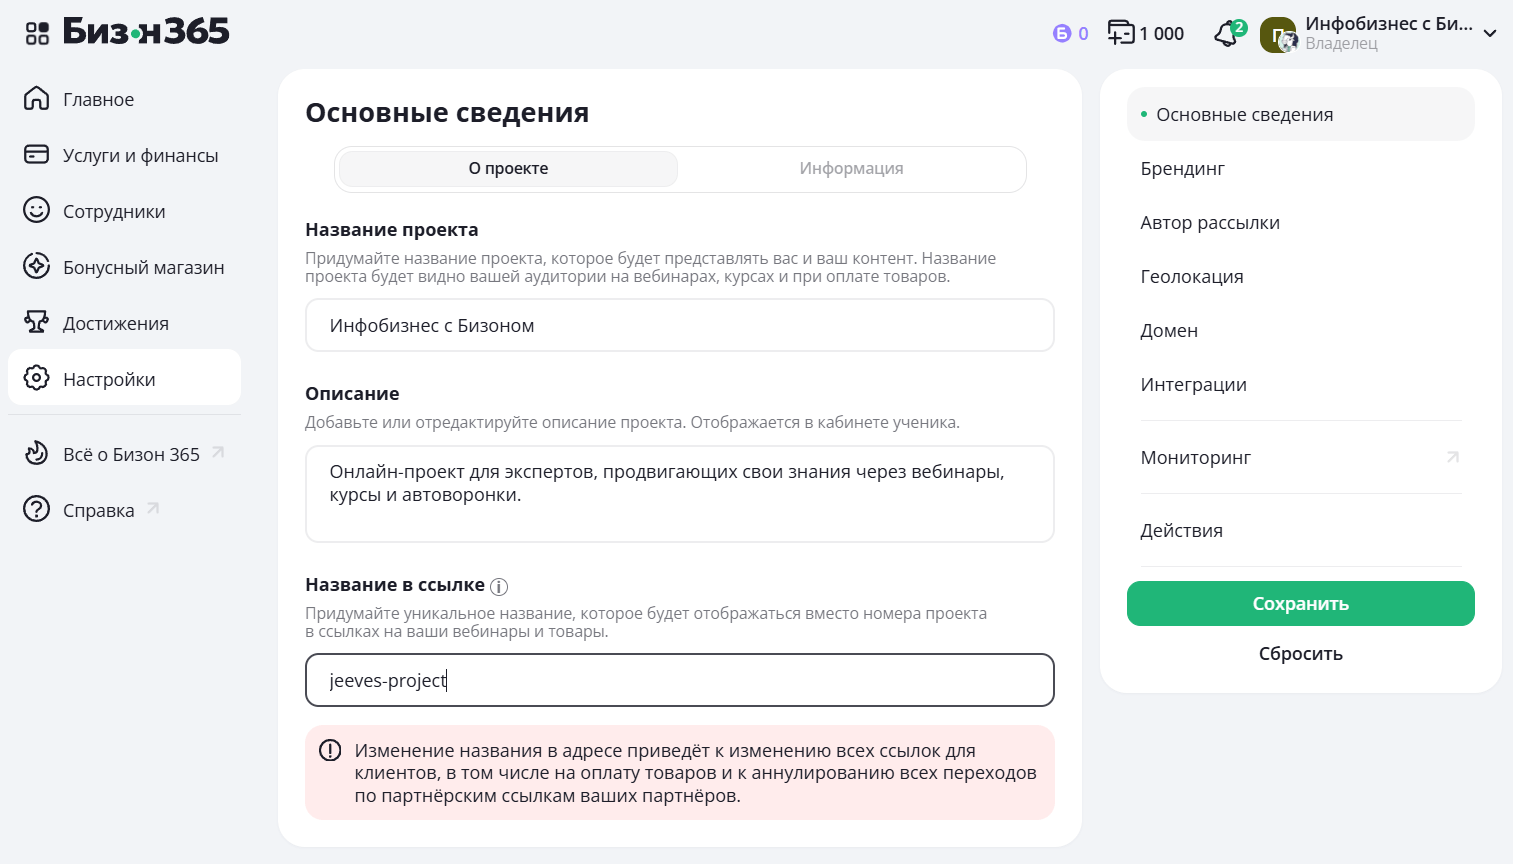The width and height of the screenshot is (1513, 864).
Task: Click the Главное home icon
Action: (37, 98)
